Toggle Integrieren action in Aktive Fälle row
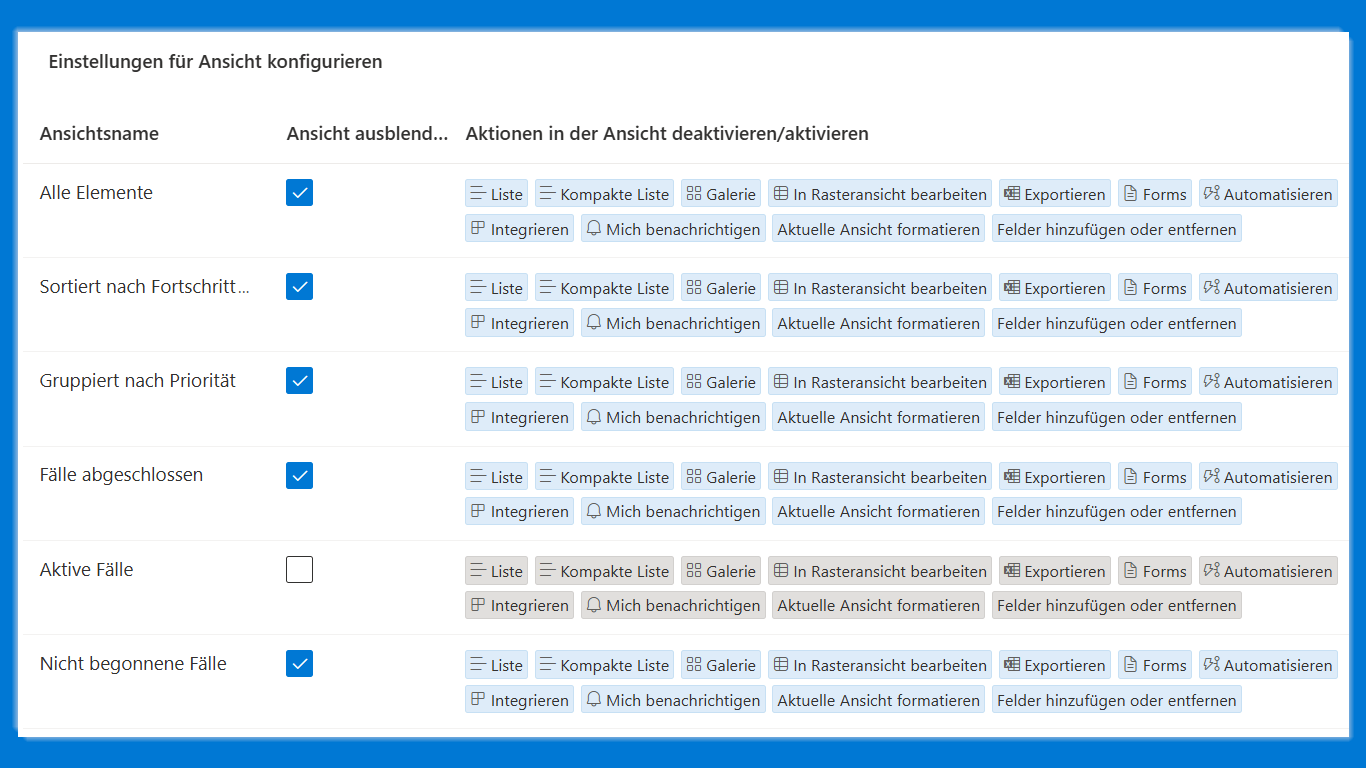Viewport: 1366px width, 768px height. click(519, 605)
